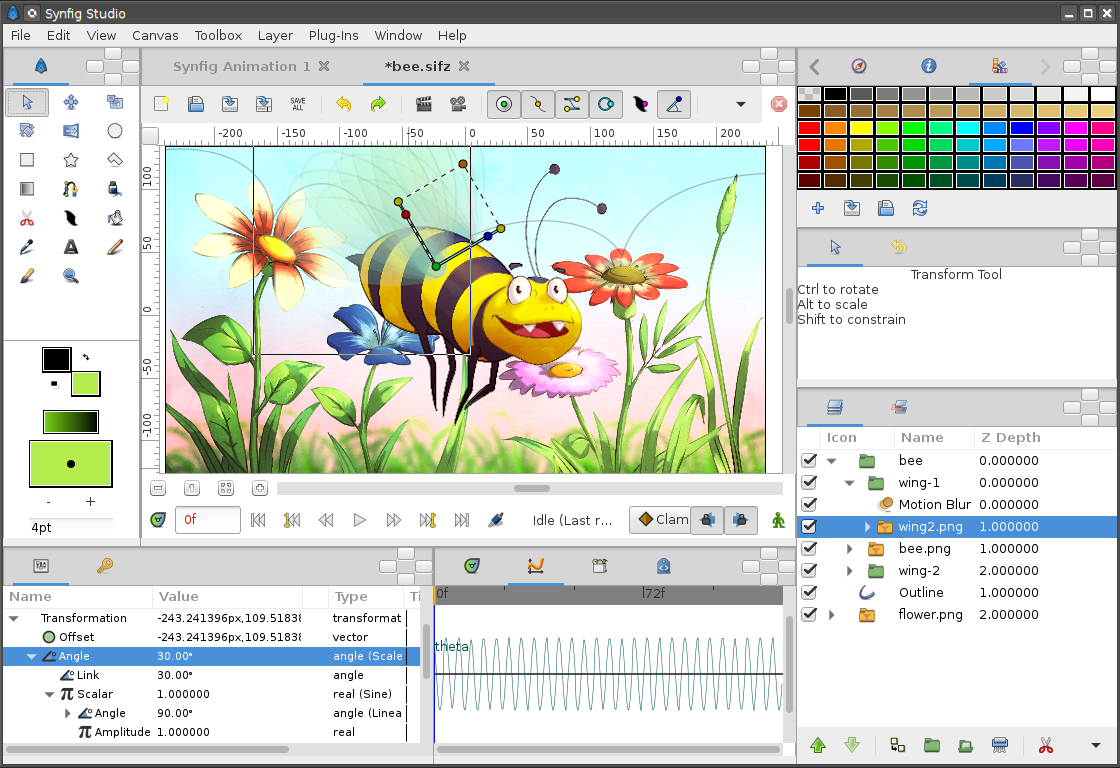Activate the Text tool
The height and width of the screenshot is (768, 1120).
(71, 246)
